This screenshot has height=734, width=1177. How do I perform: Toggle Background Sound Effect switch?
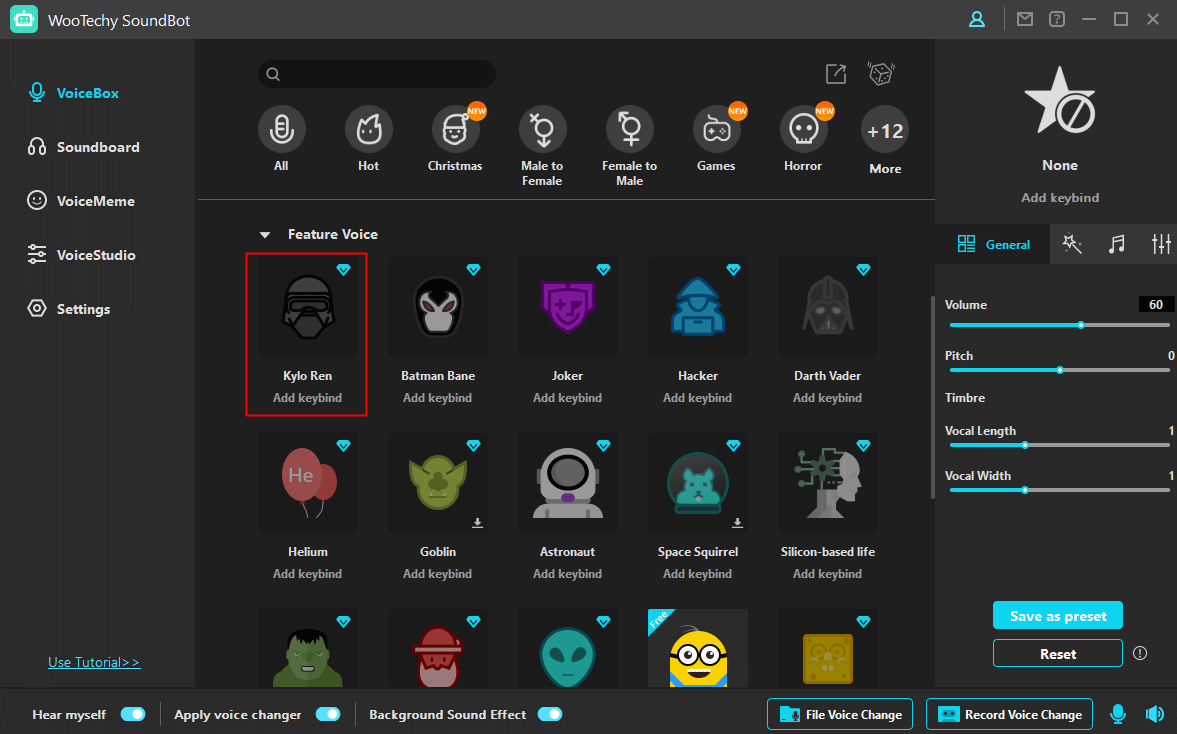[549, 714]
